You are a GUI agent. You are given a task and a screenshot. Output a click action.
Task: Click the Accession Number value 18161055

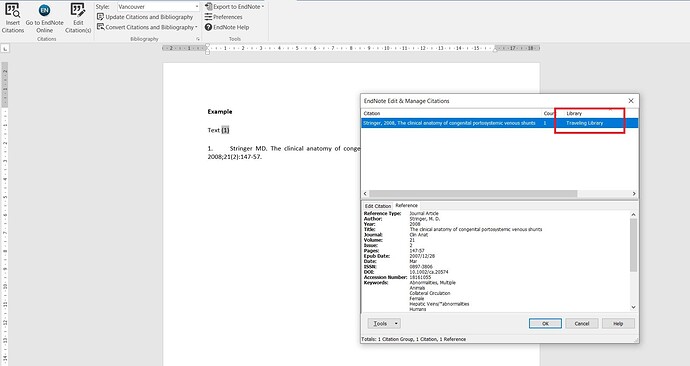coord(420,277)
